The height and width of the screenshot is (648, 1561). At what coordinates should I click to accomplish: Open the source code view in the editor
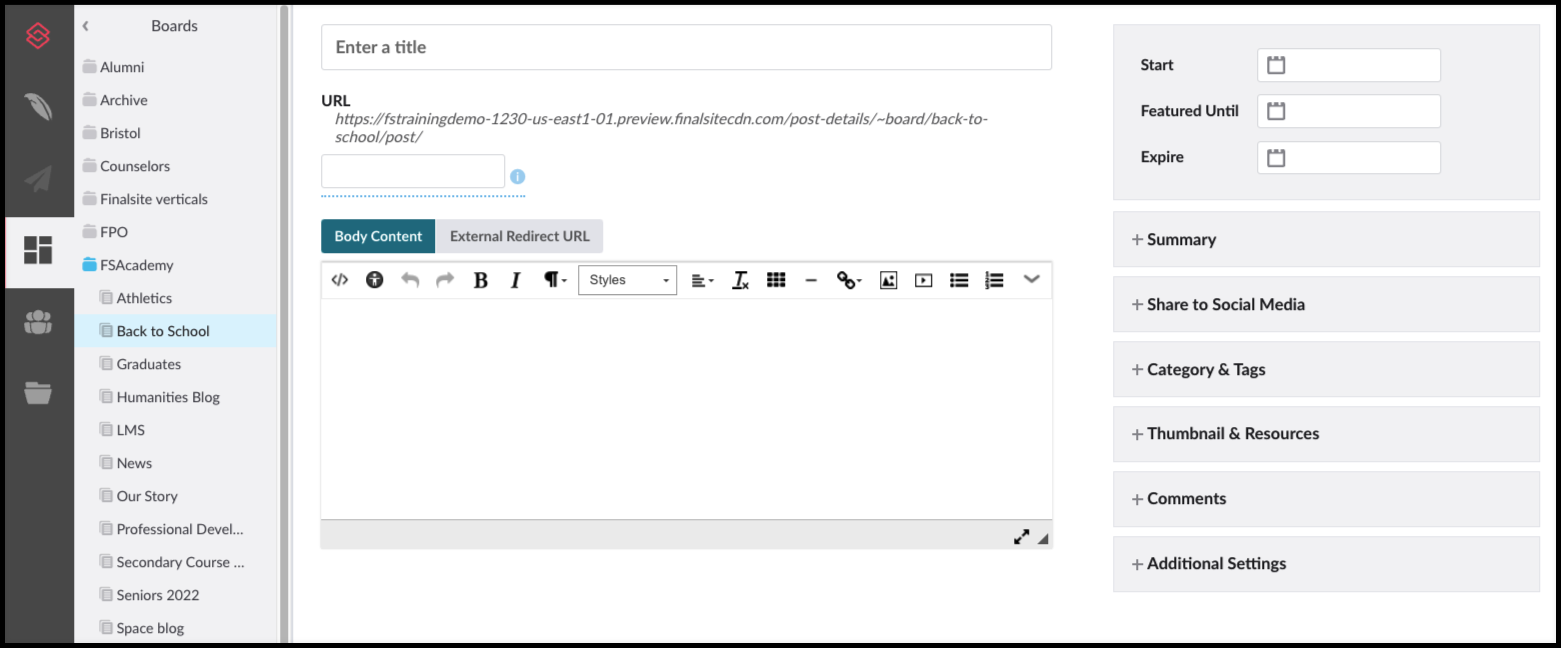point(339,280)
